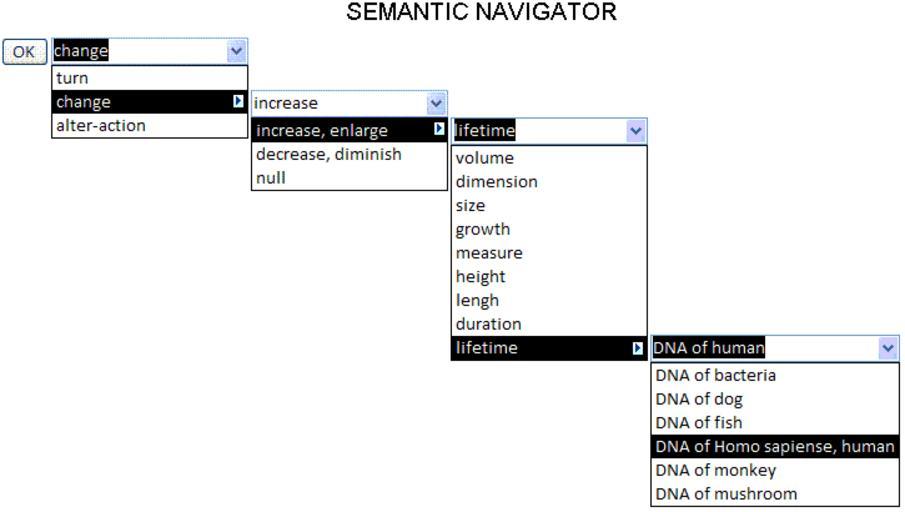Select 'DNA of bacteria' option

pos(775,375)
